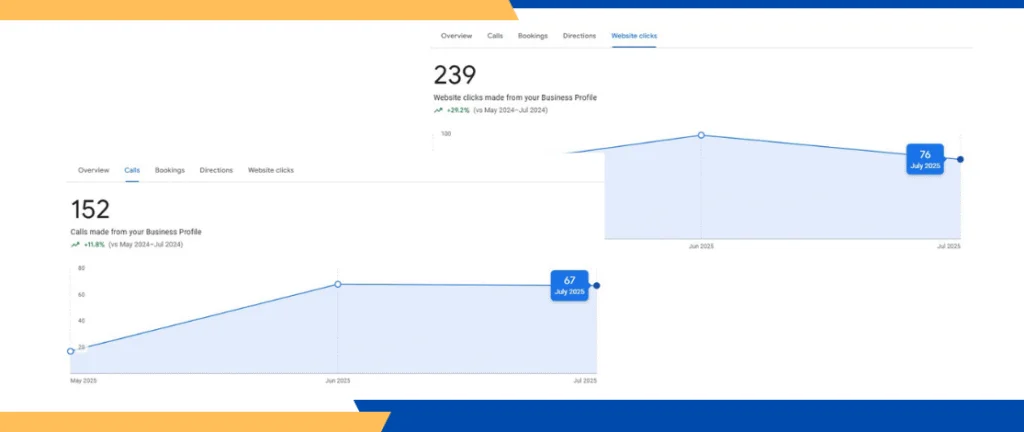Open Directions tab in the Calls panel
1024x432 pixels.
point(216,171)
